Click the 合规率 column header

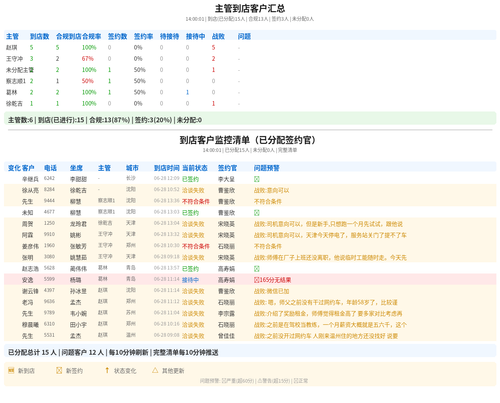click(x=91, y=36)
